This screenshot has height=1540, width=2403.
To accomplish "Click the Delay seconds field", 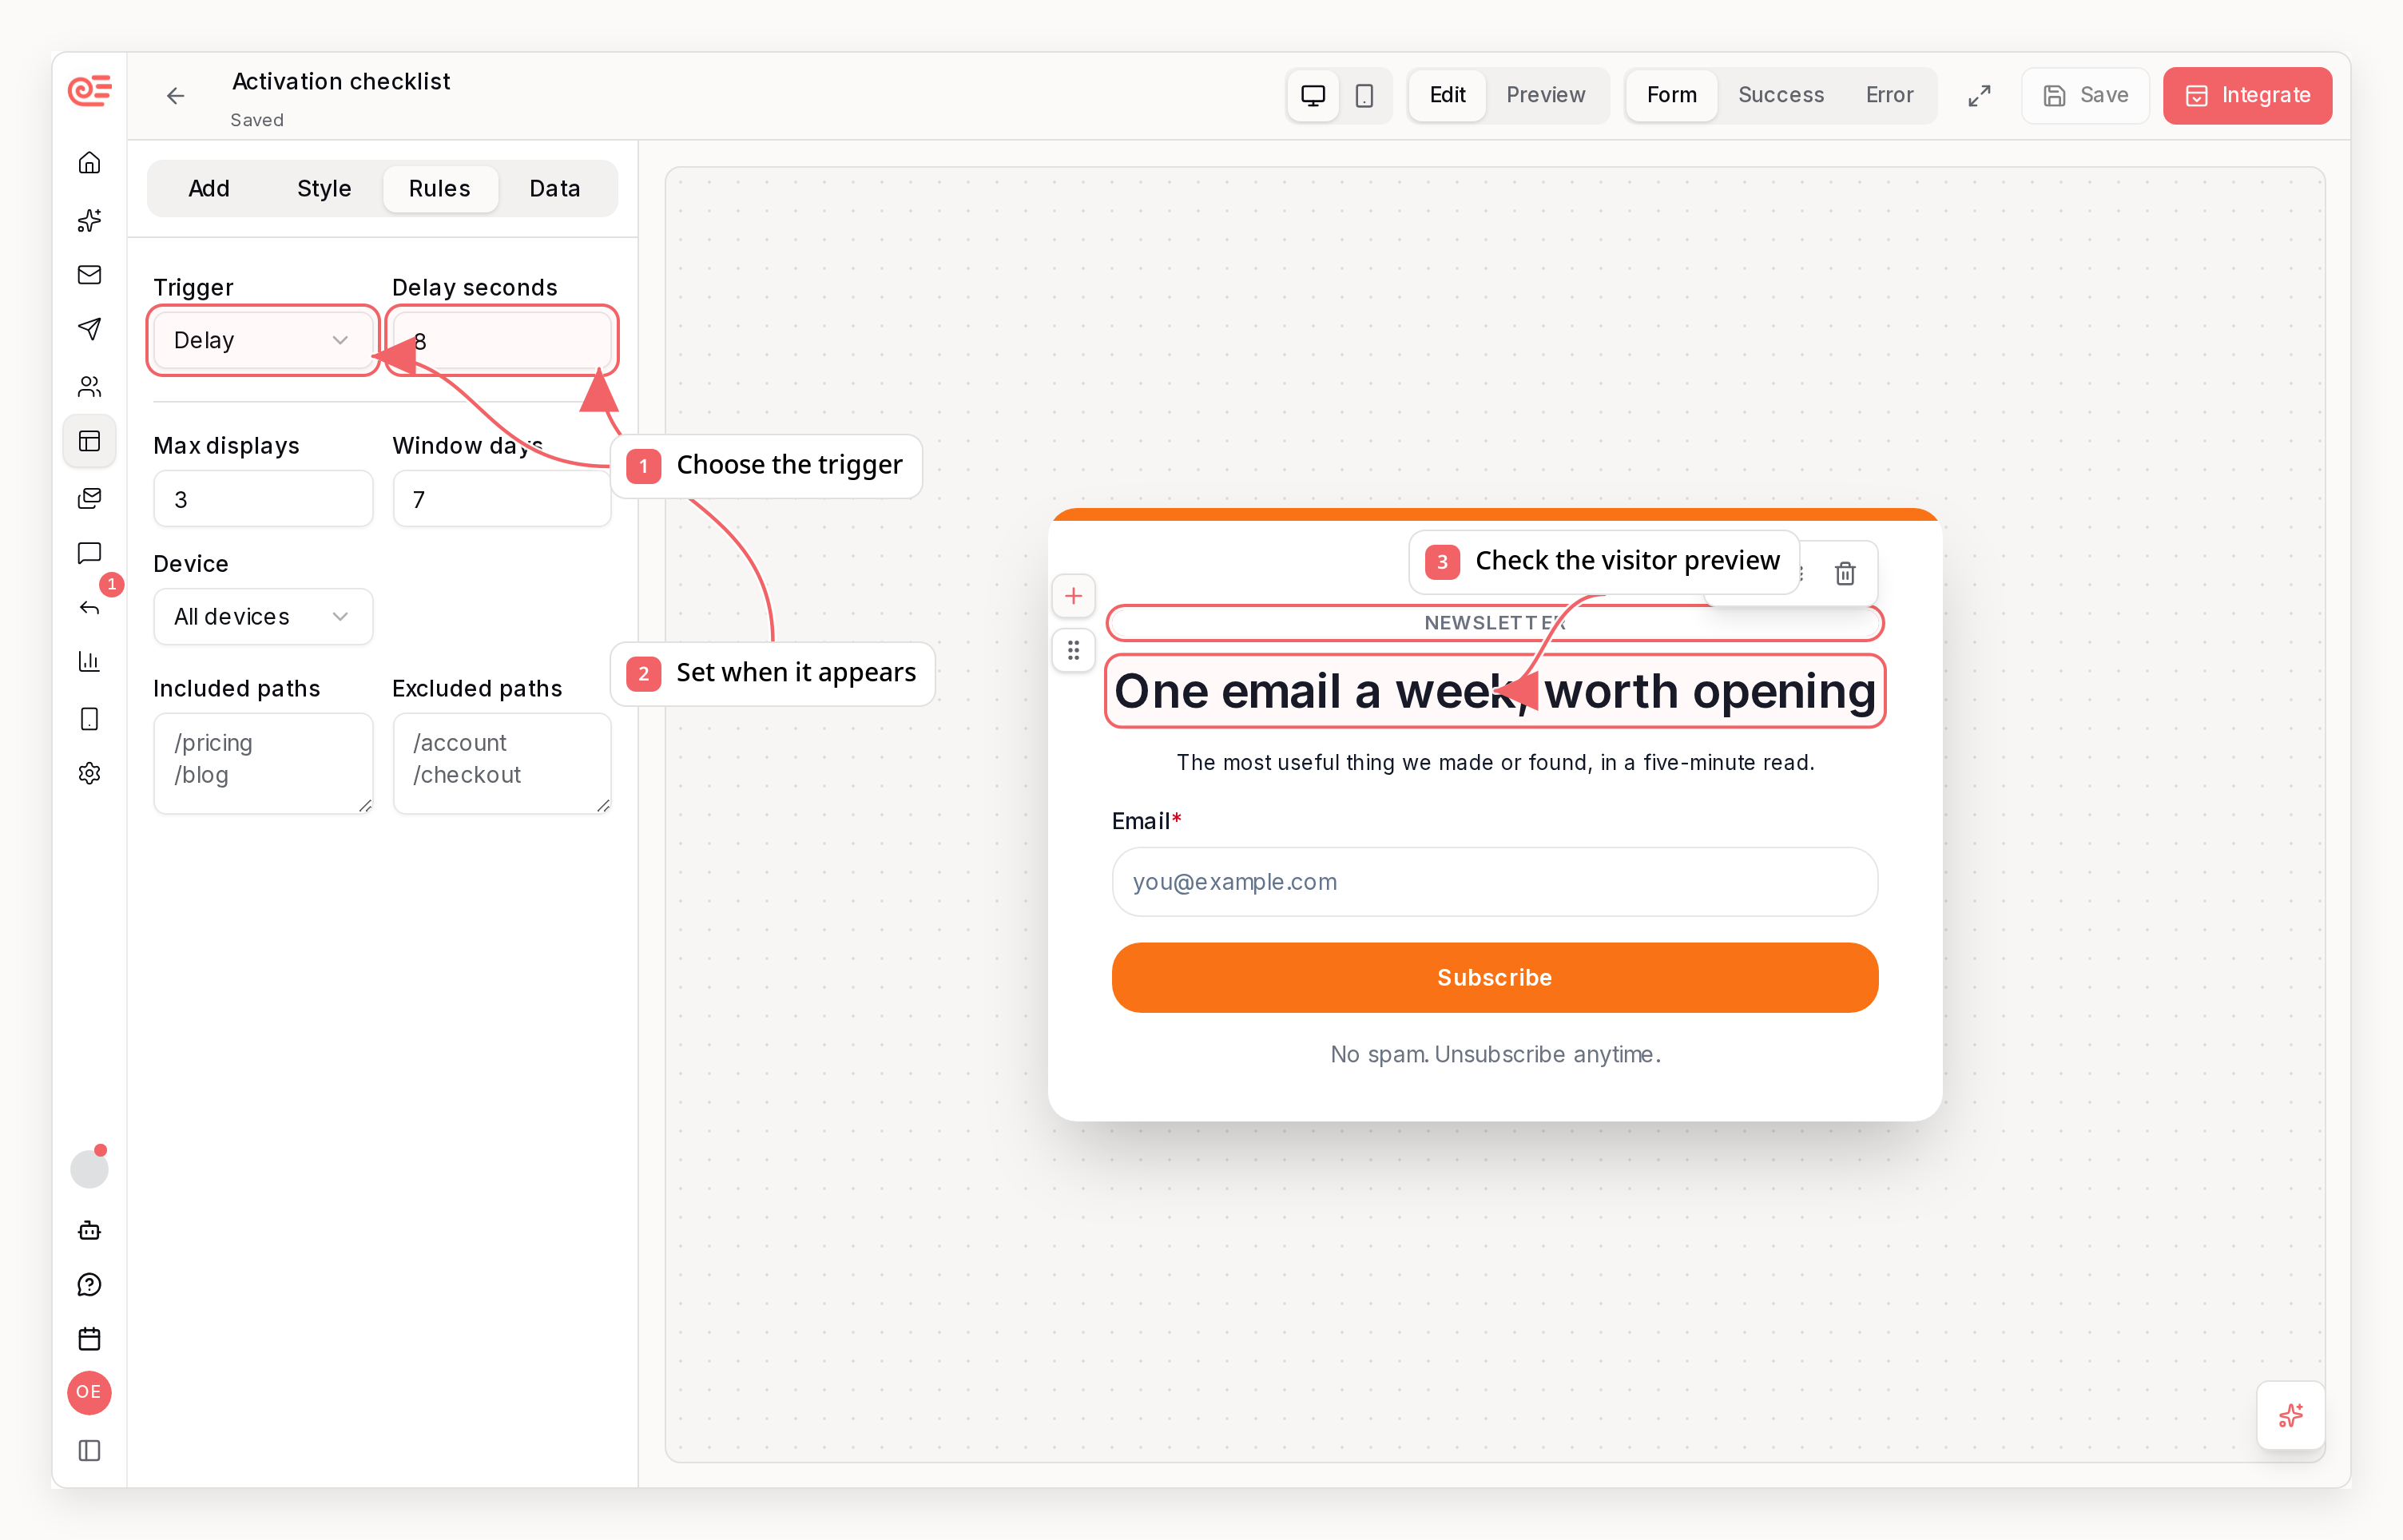I will pyautogui.click(x=502, y=341).
